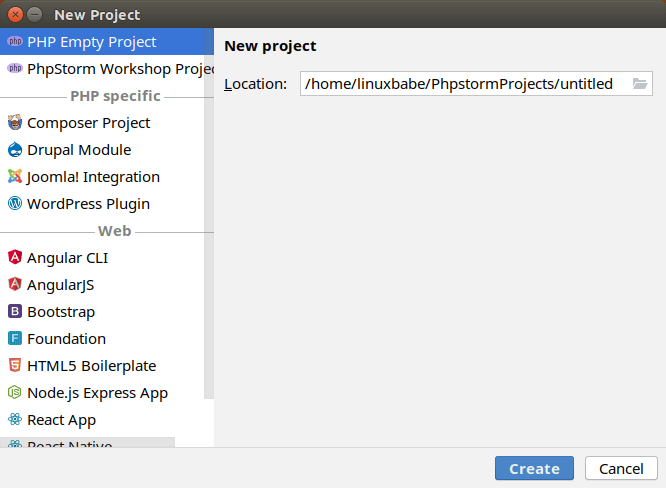Select Foundation project template
Viewport: 666px width, 488px height.
pyautogui.click(x=66, y=339)
